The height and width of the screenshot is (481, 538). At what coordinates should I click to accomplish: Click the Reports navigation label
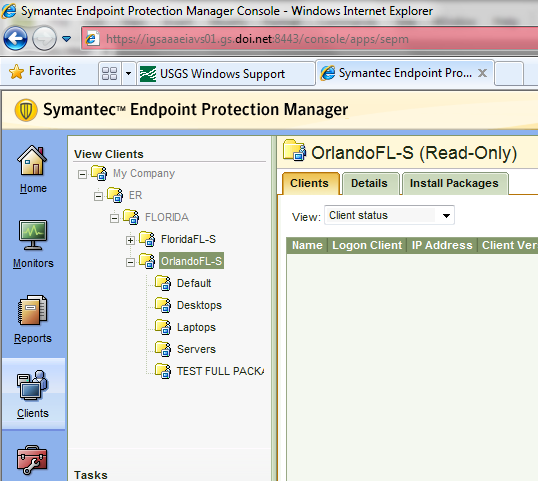(x=33, y=338)
